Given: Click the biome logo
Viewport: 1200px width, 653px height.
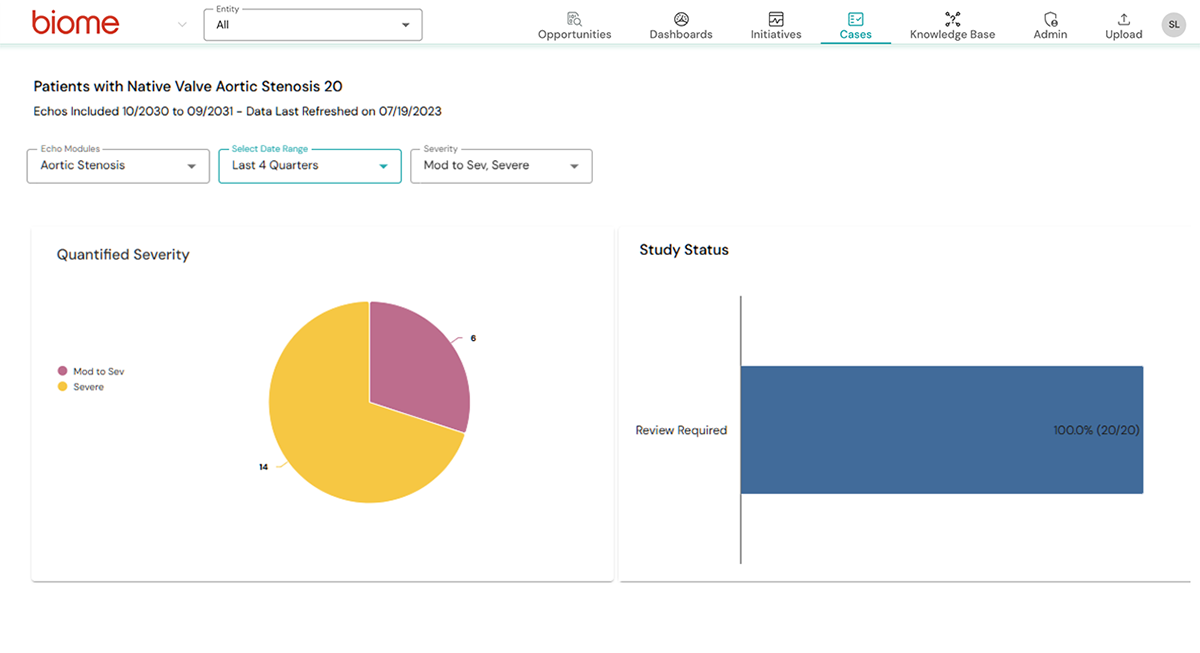Looking at the screenshot, I should tap(76, 22).
